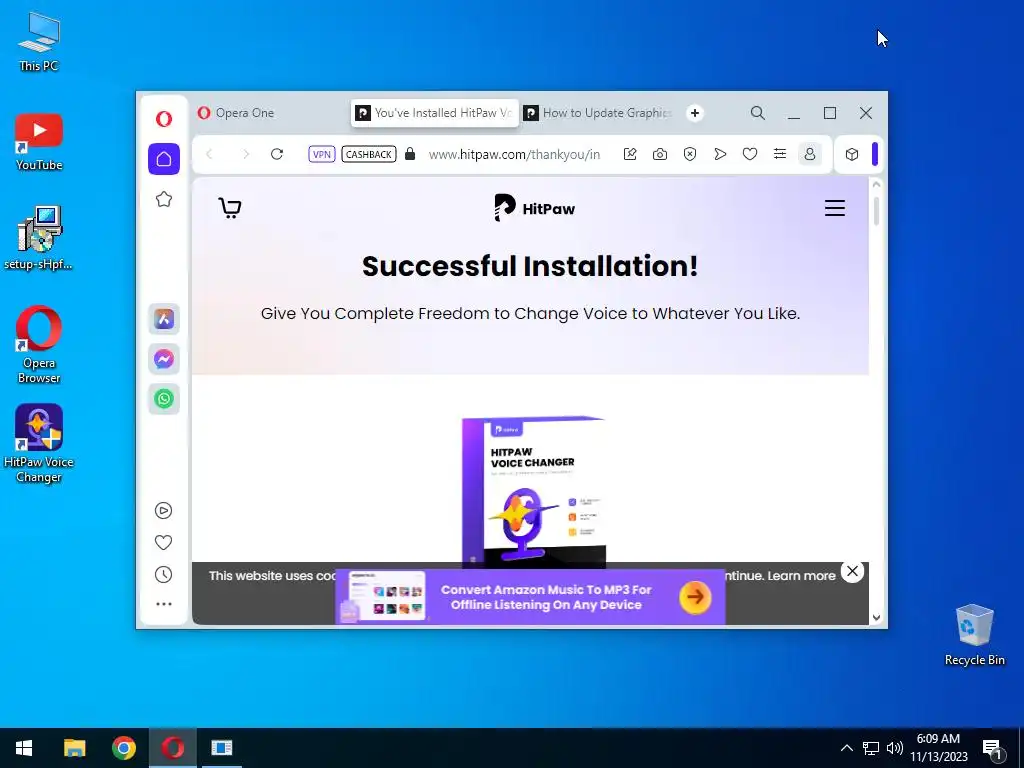Screen dimensions: 1024x768
Task: Expand the HitPaw hamburger menu
Action: pos(835,208)
